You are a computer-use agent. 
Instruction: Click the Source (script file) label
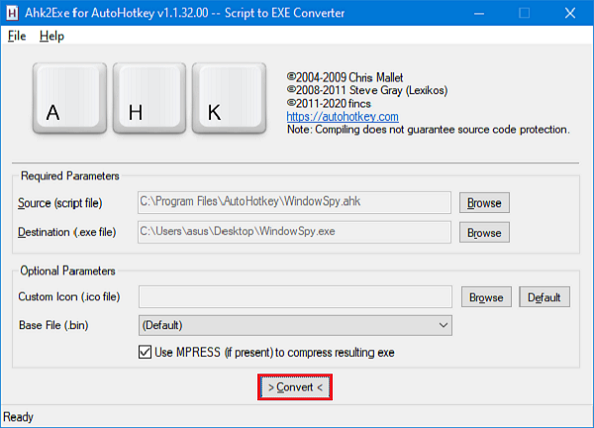pos(60,203)
